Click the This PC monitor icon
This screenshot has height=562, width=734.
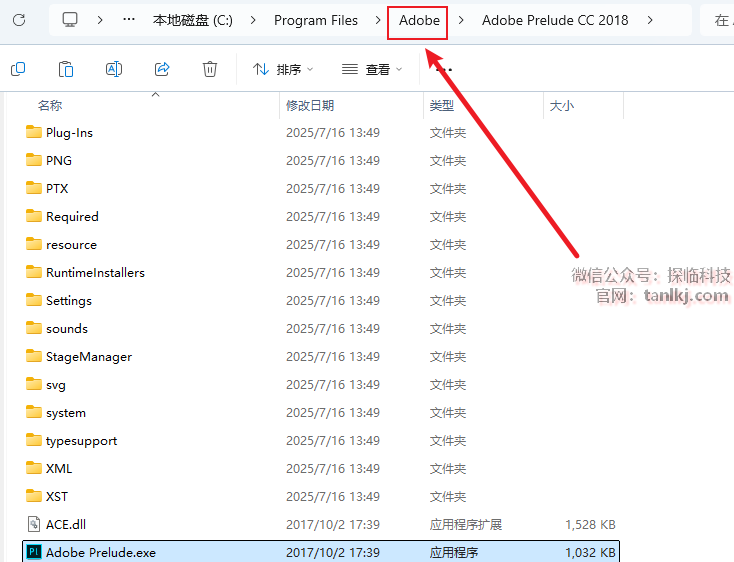pos(70,20)
